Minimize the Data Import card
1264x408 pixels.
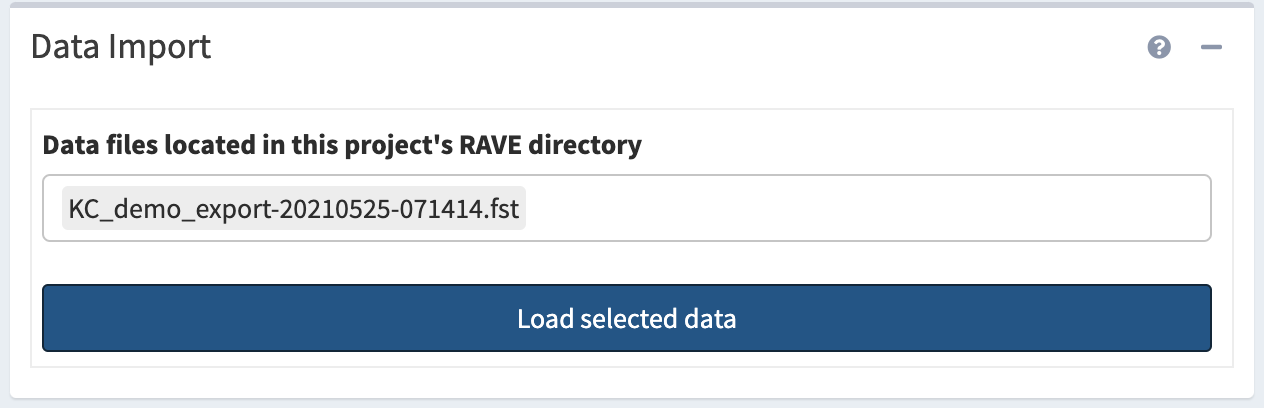coord(1211,47)
